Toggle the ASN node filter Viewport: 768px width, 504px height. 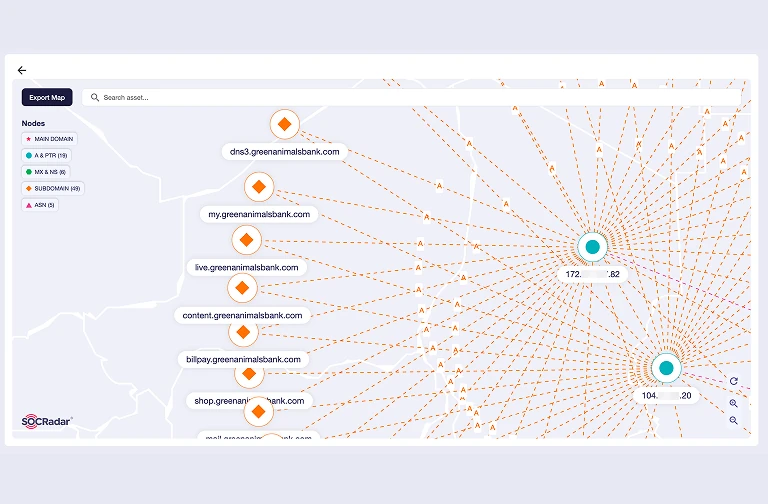click(x=40, y=205)
